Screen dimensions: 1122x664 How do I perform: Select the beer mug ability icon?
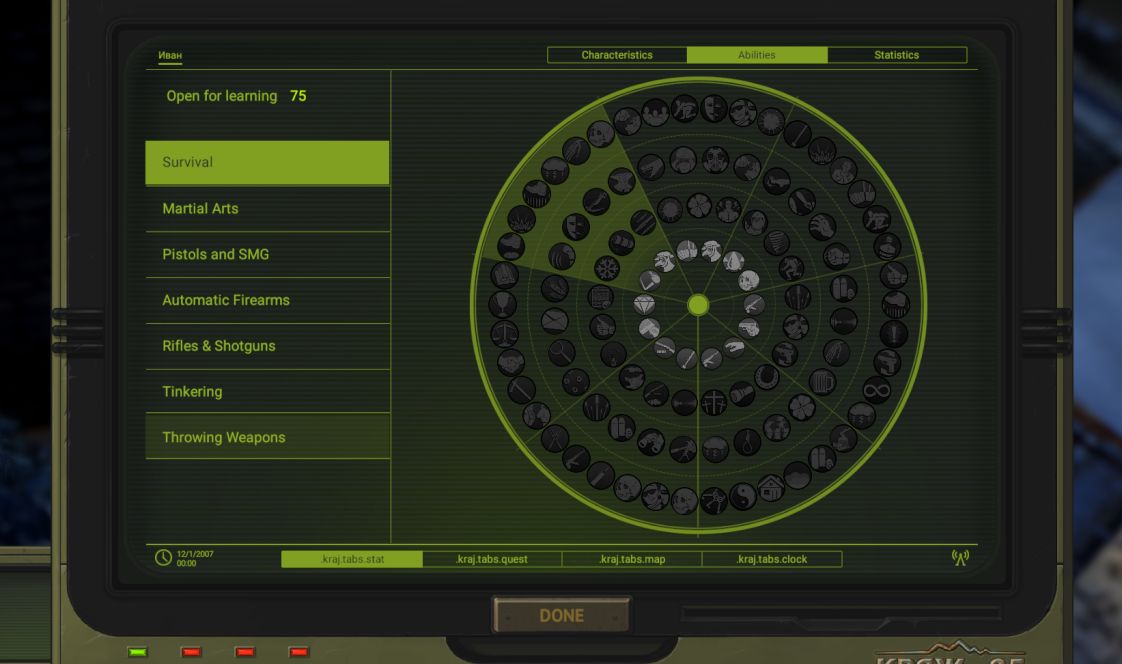[x=822, y=382]
